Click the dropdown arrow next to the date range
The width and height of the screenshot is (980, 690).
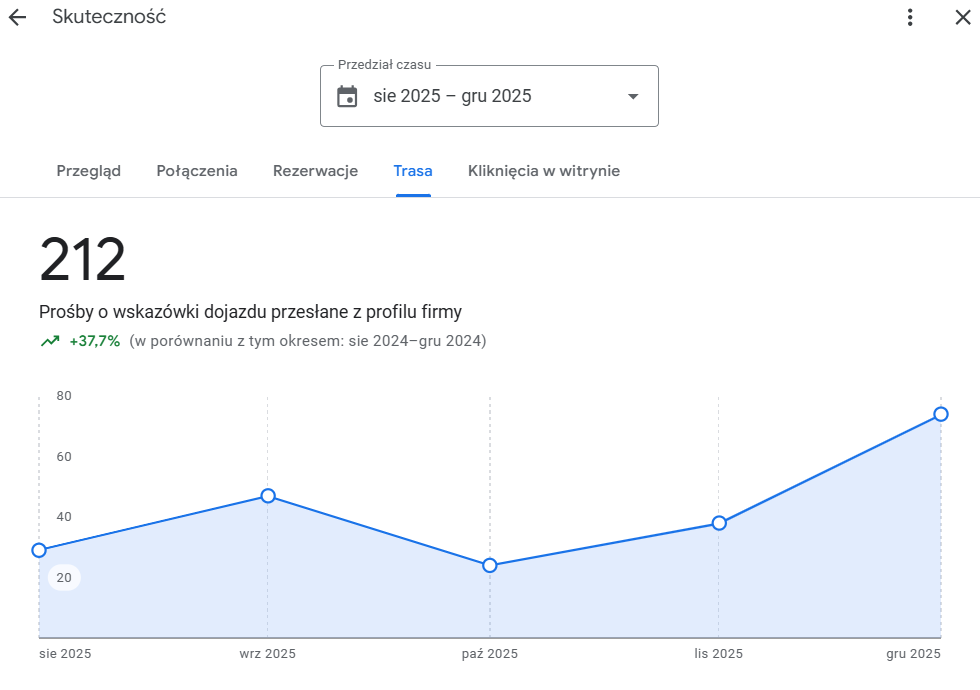[x=632, y=96]
